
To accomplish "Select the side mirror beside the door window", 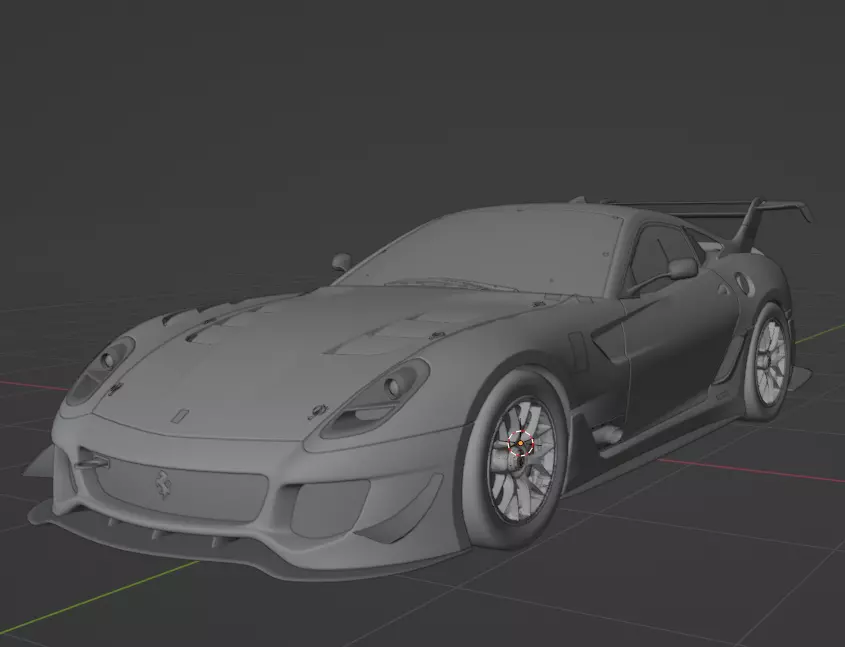I will coord(683,268).
